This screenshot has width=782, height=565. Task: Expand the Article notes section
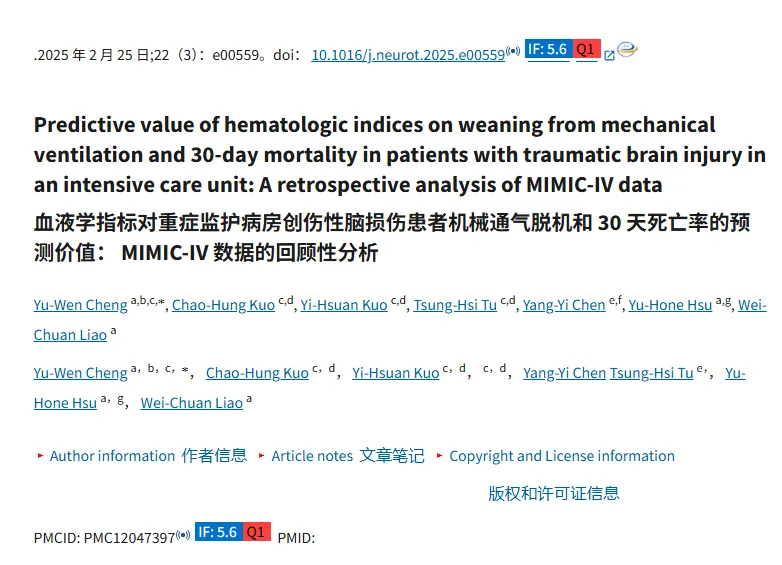click(x=312, y=456)
